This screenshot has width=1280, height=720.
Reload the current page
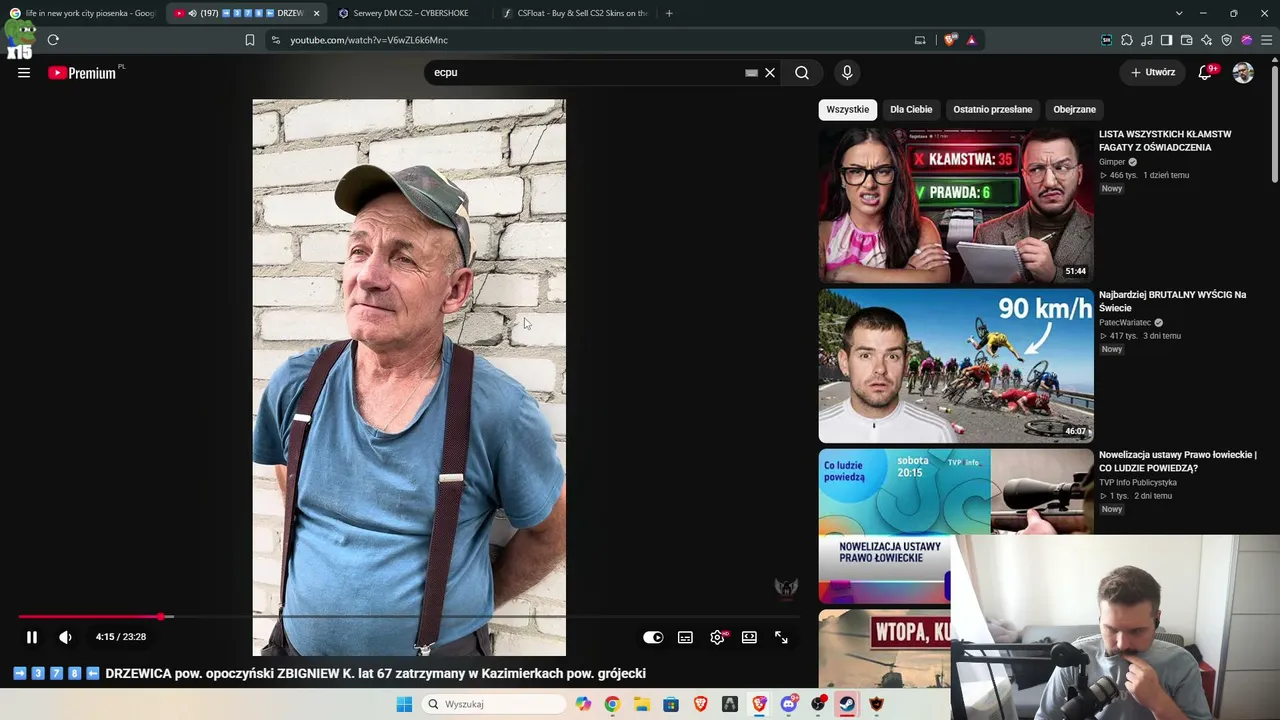point(53,40)
